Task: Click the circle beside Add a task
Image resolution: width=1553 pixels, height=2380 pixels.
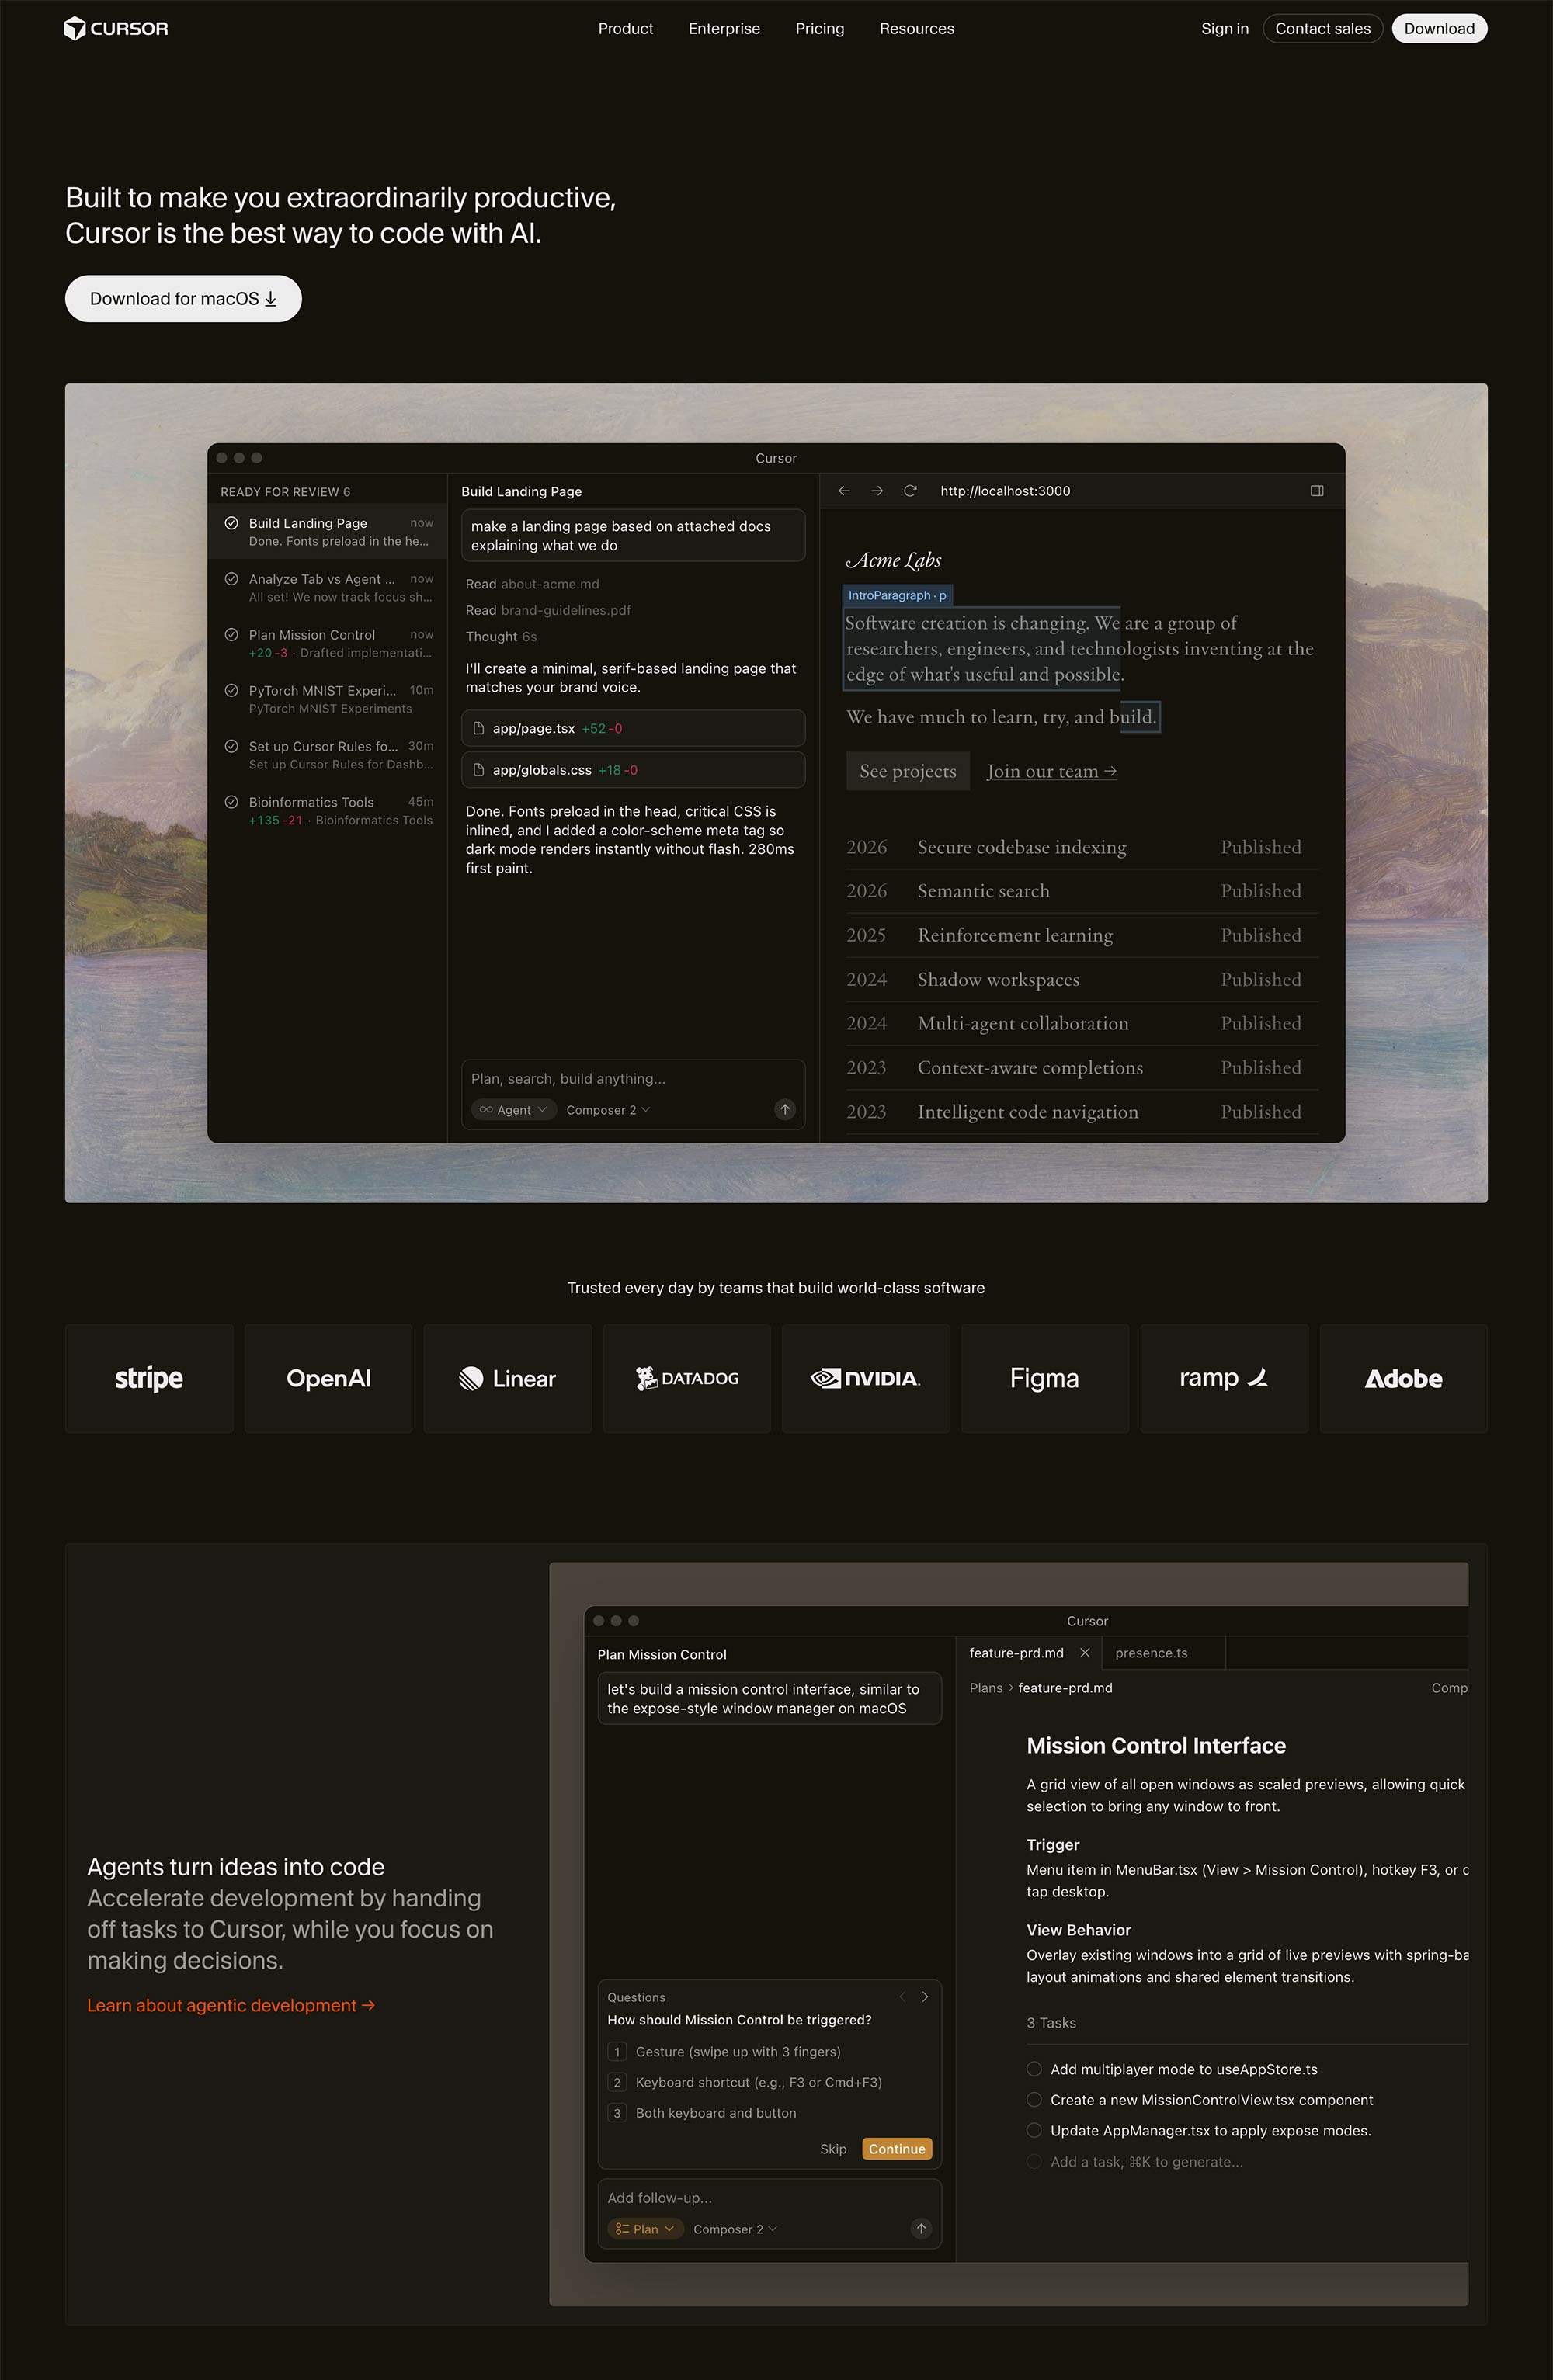Action: (1034, 2161)
